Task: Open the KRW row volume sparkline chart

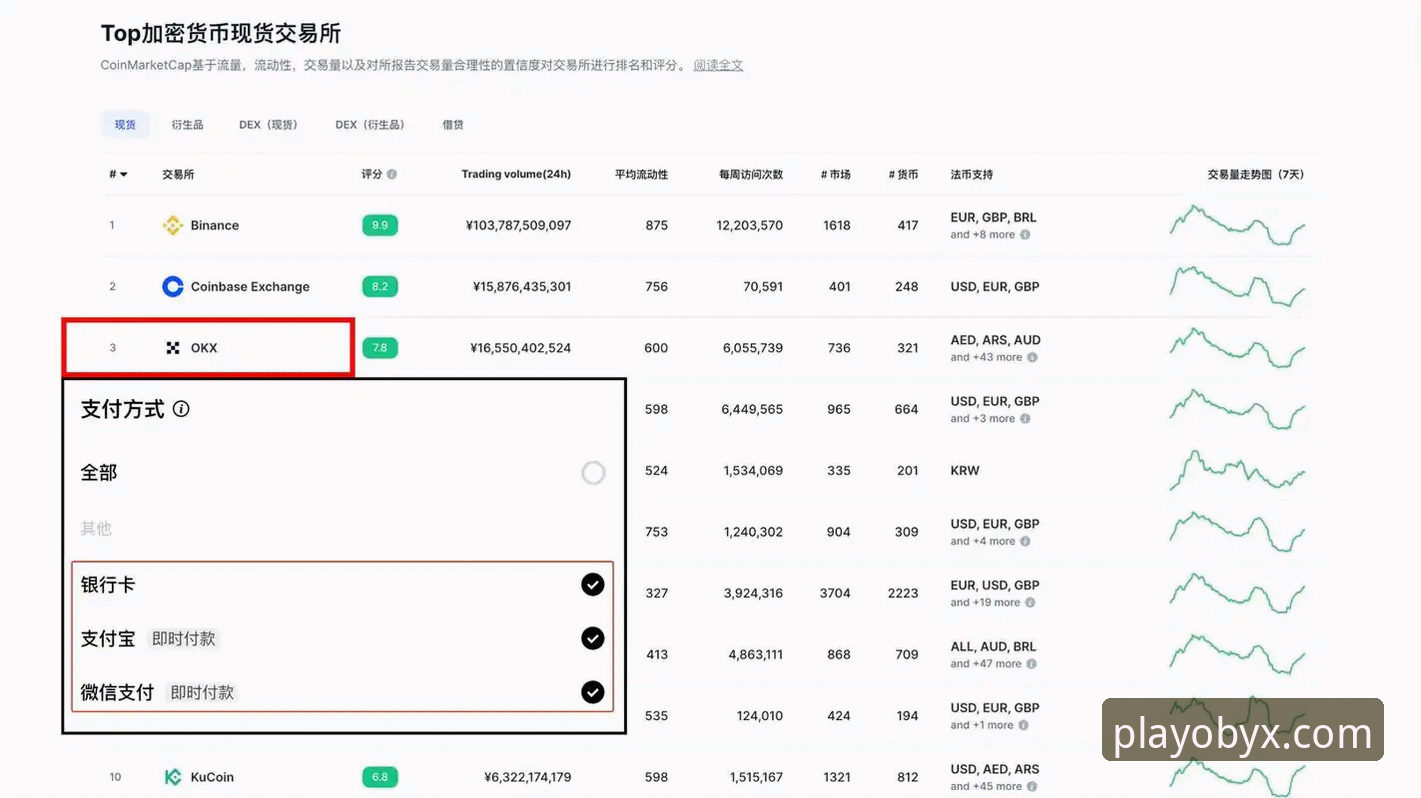Action: [x=1237, y=470]
